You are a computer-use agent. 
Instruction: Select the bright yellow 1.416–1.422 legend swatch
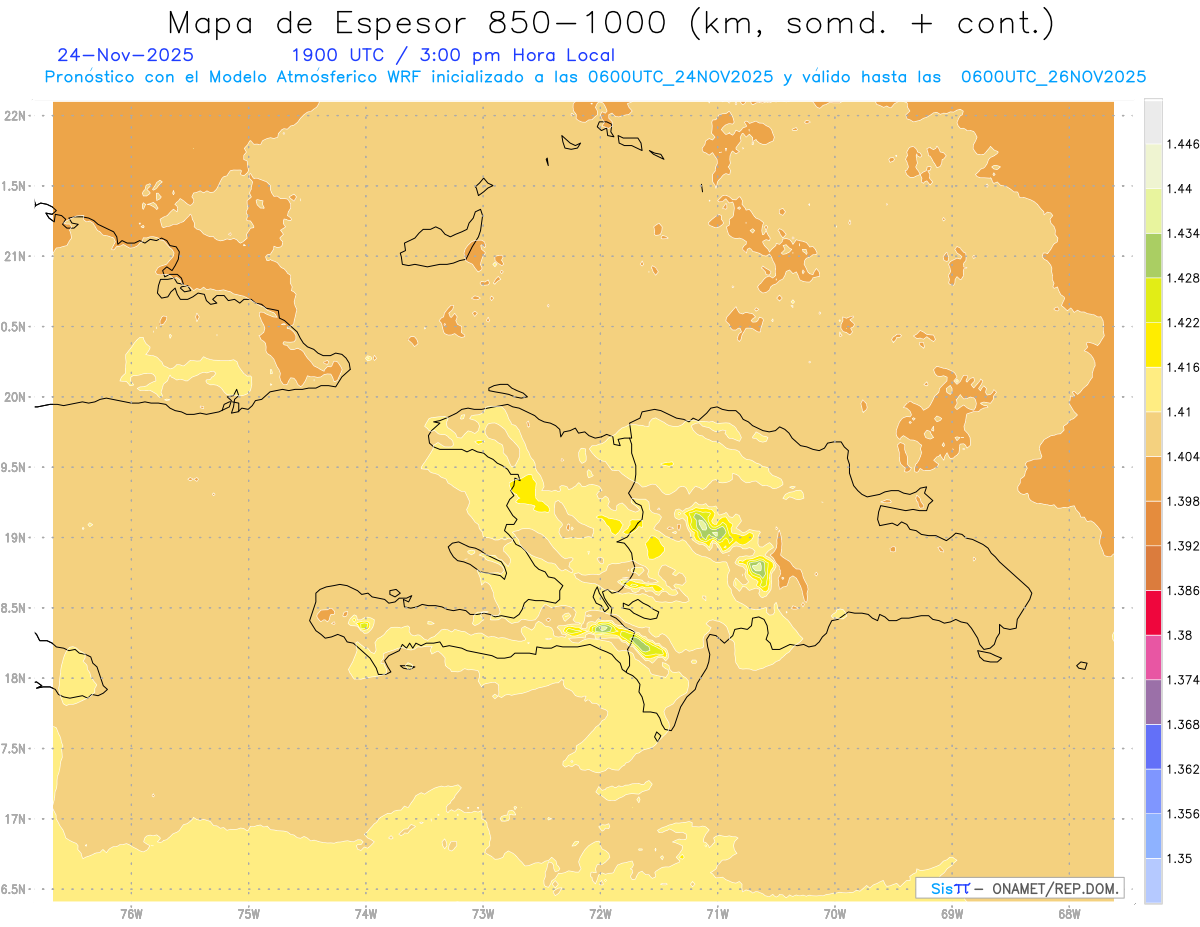(x=1153, y=345)
